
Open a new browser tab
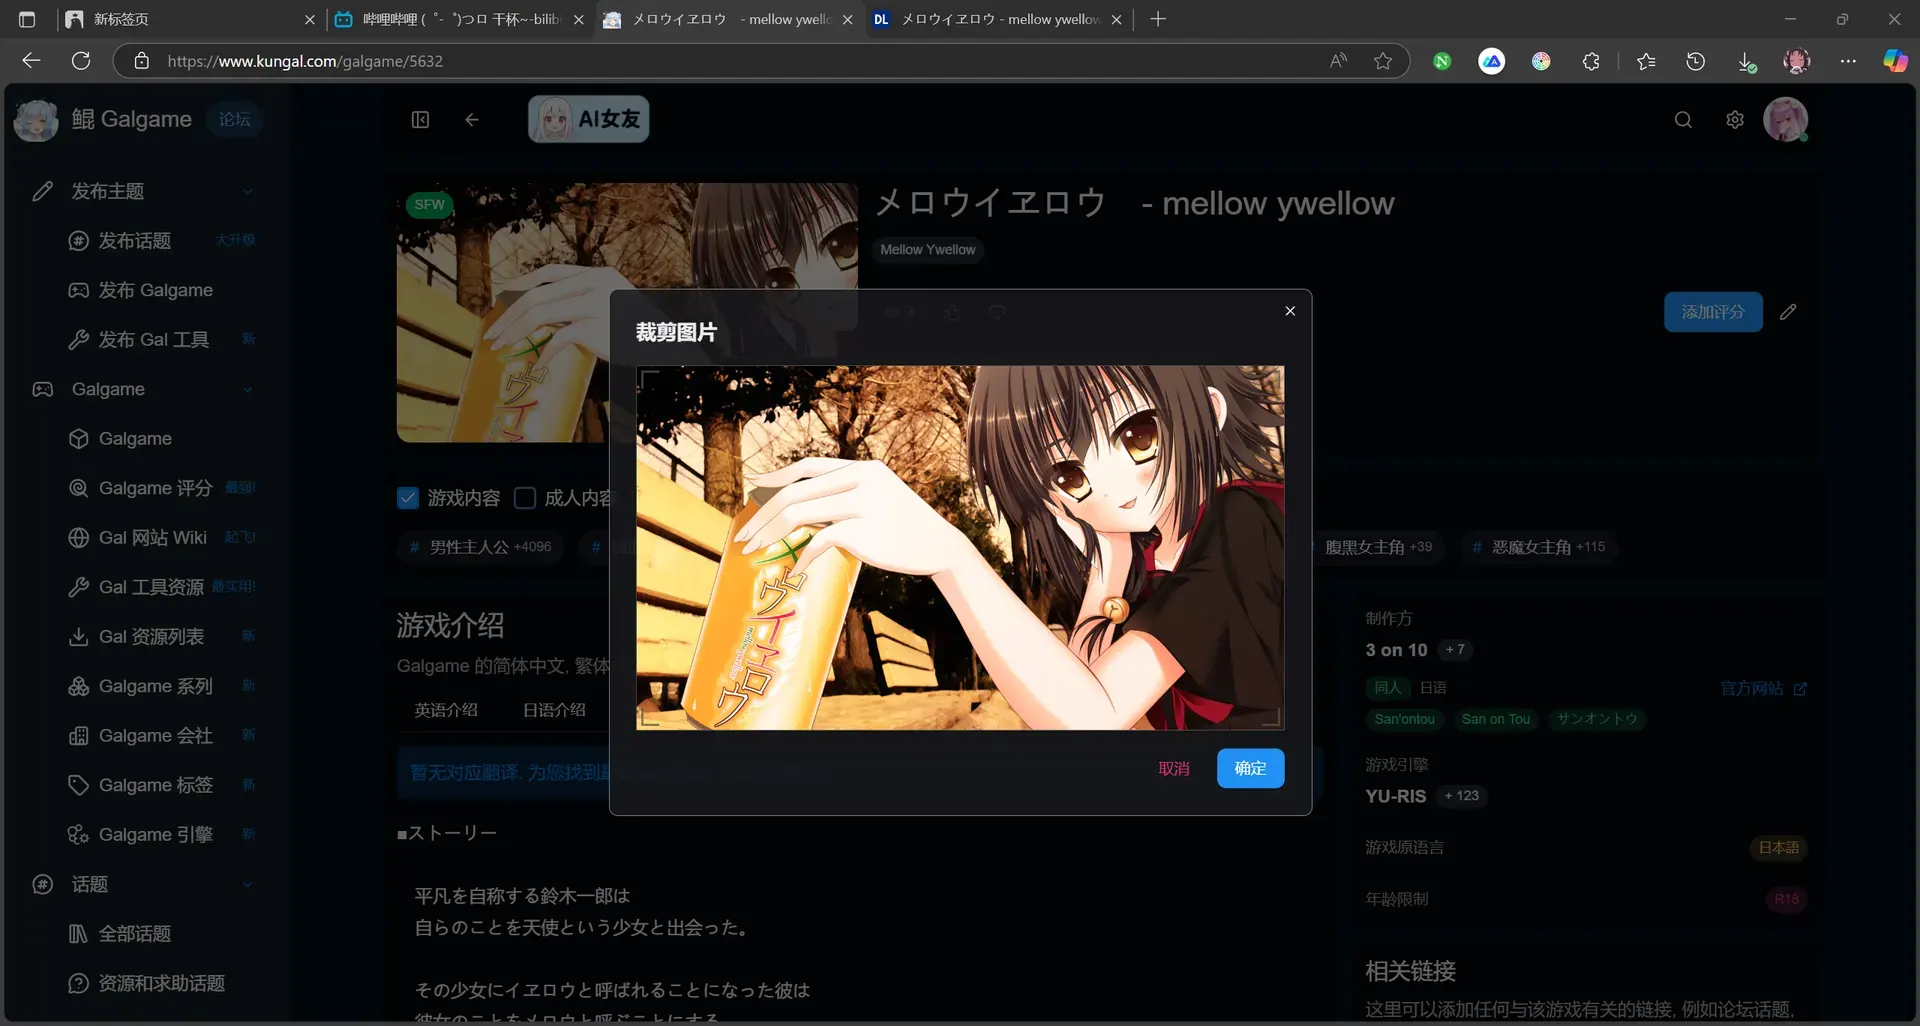(x=1158, y=19)
